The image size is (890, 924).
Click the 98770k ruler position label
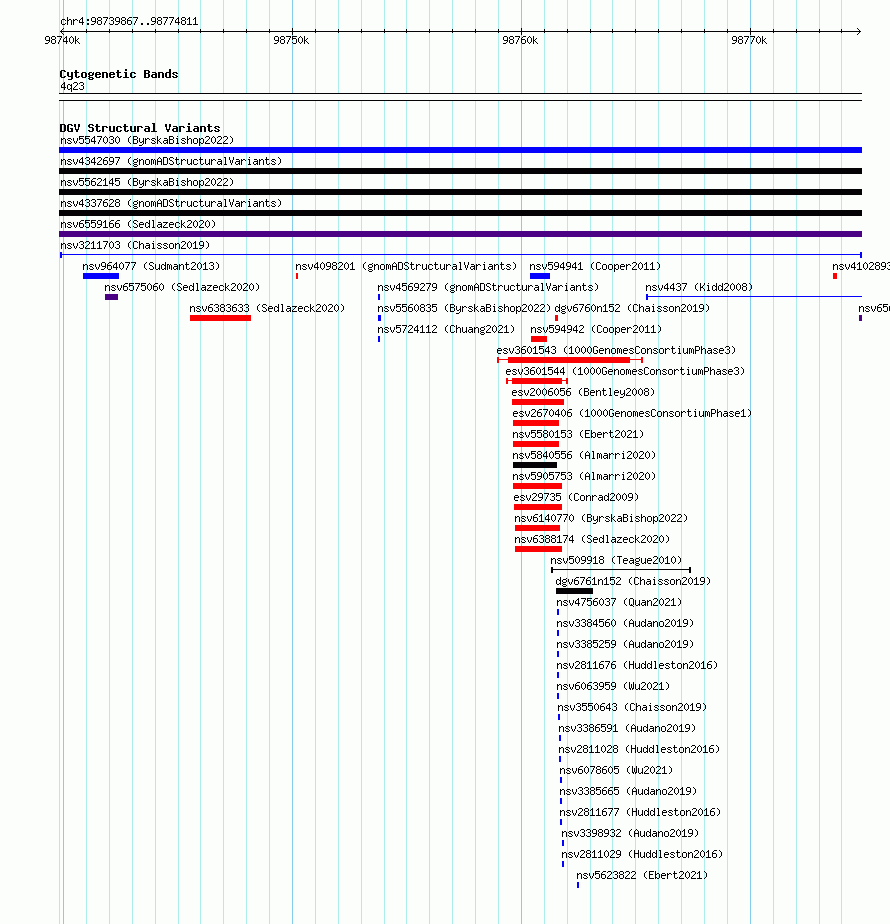[749, 41]
